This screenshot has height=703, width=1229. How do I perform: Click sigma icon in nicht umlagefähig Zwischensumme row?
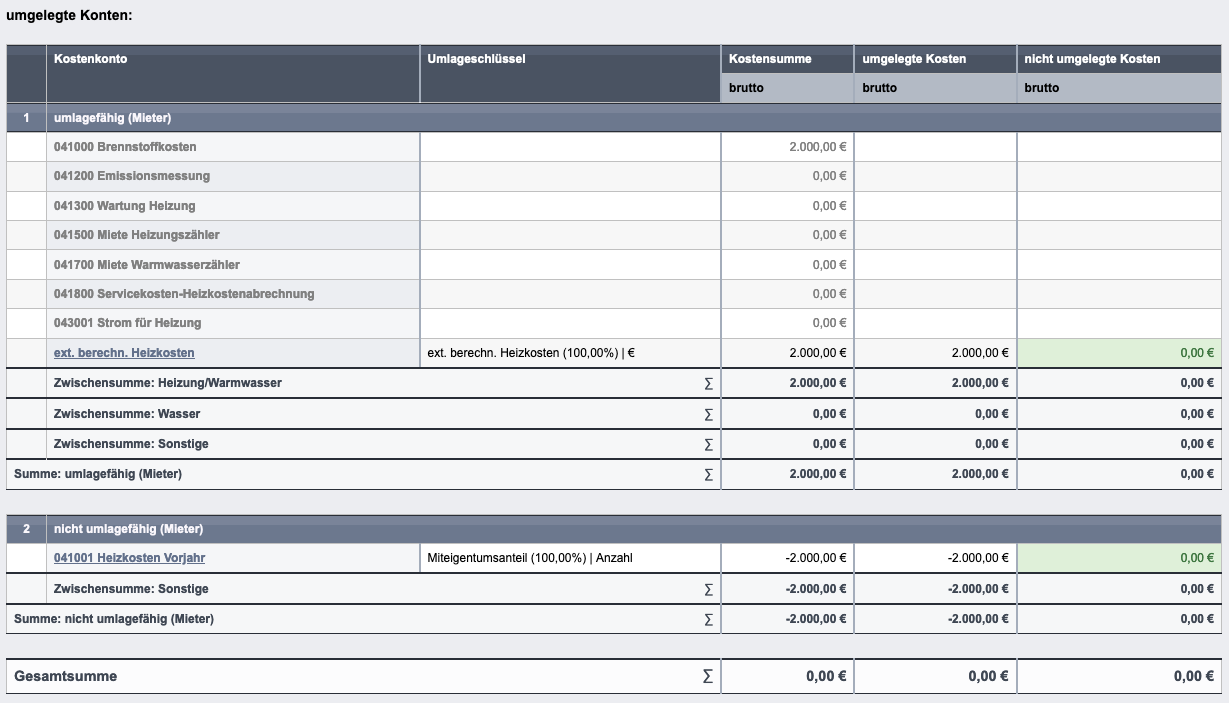click(x=709, y=589)
